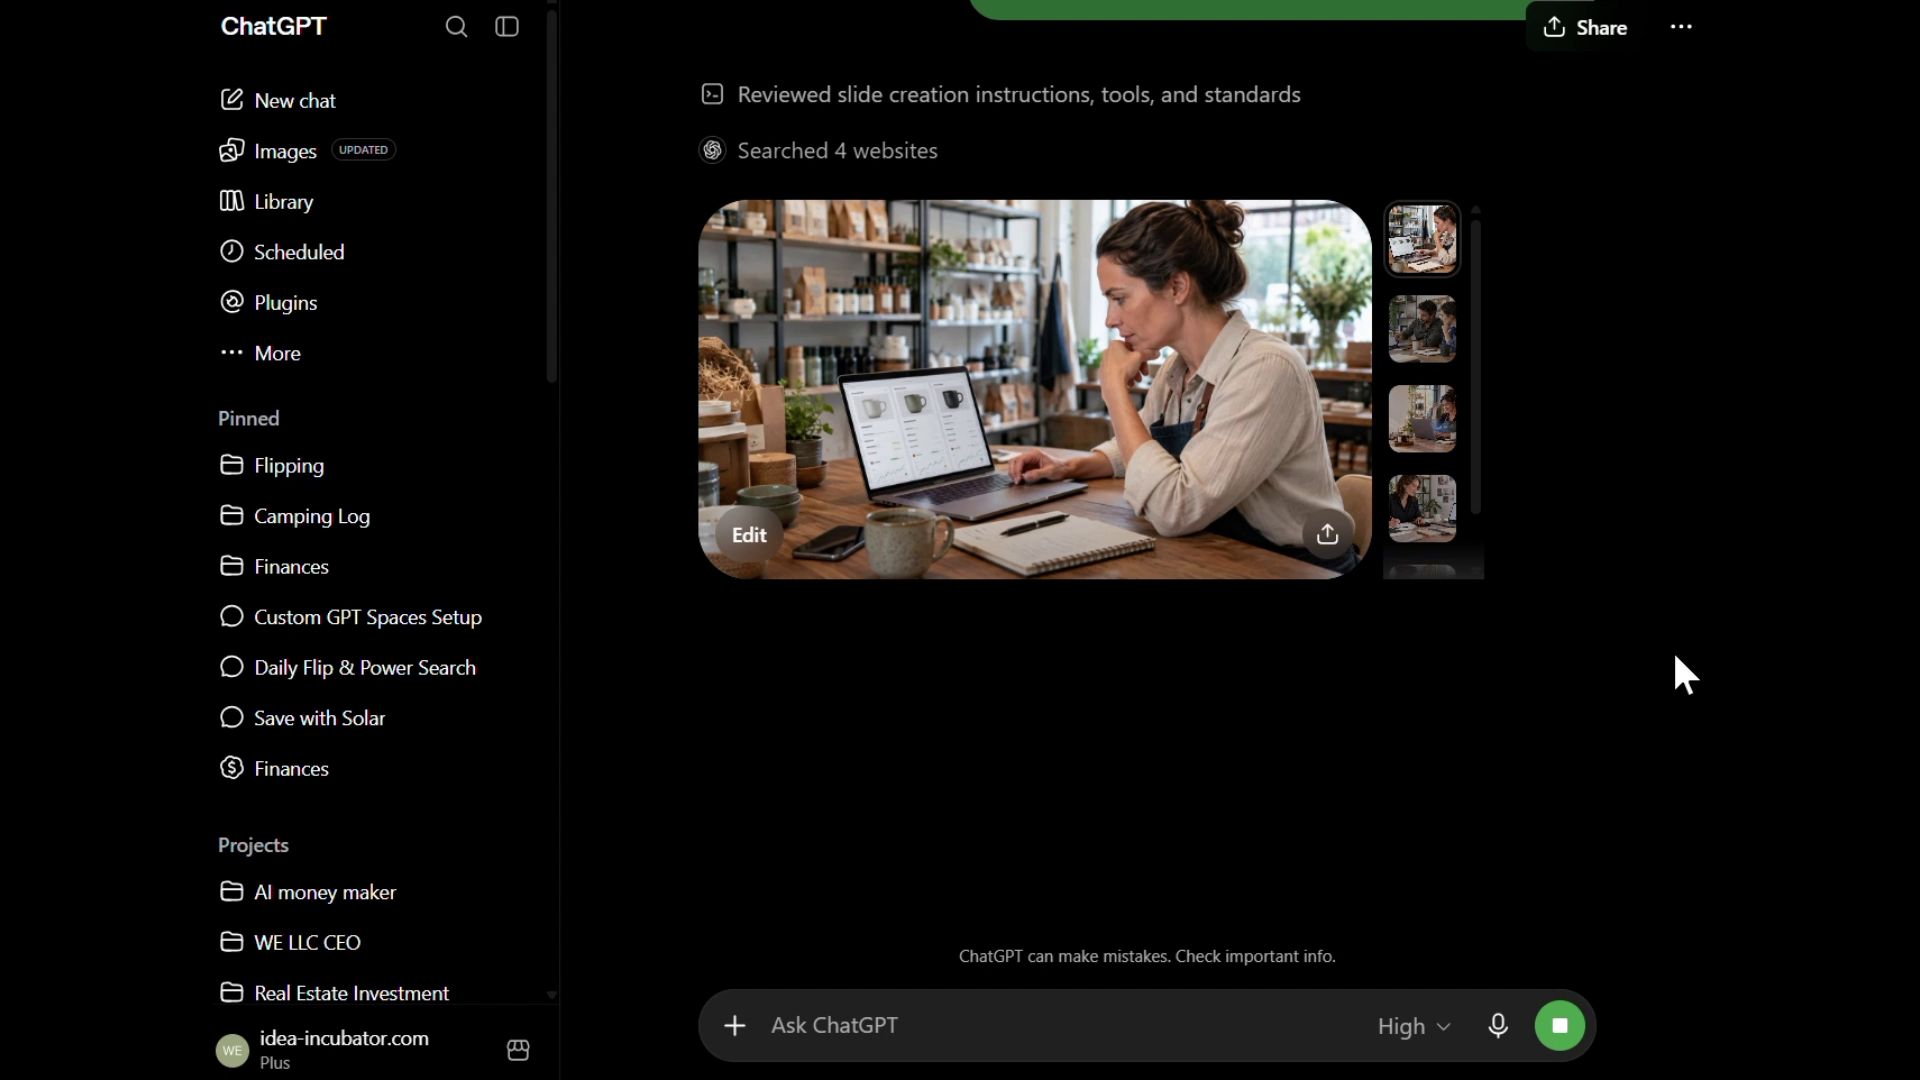
Task: Expand the More menu in sidebar
Action: pyautogui.click(x=260, y=353)
